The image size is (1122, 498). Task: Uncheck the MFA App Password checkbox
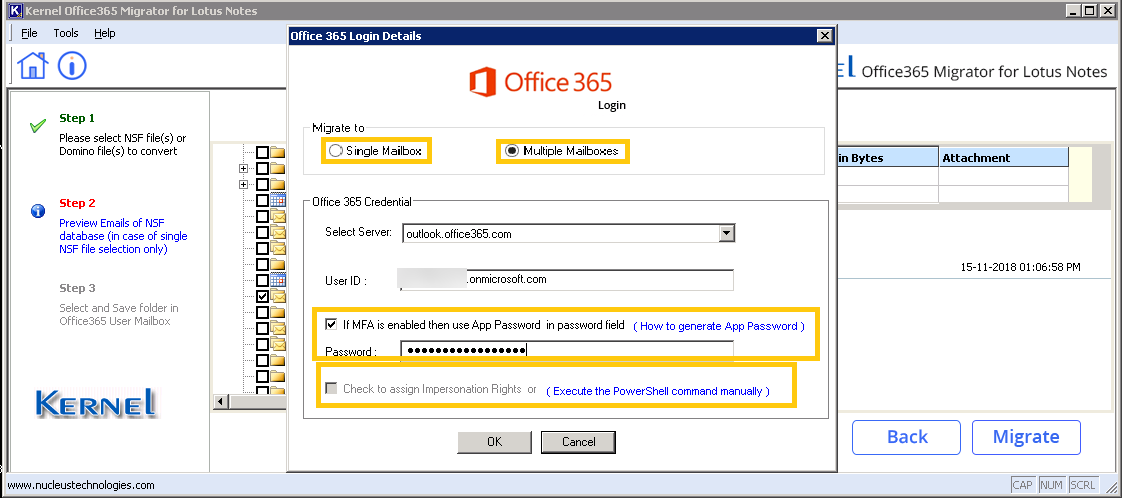click(x=331, y=325)
